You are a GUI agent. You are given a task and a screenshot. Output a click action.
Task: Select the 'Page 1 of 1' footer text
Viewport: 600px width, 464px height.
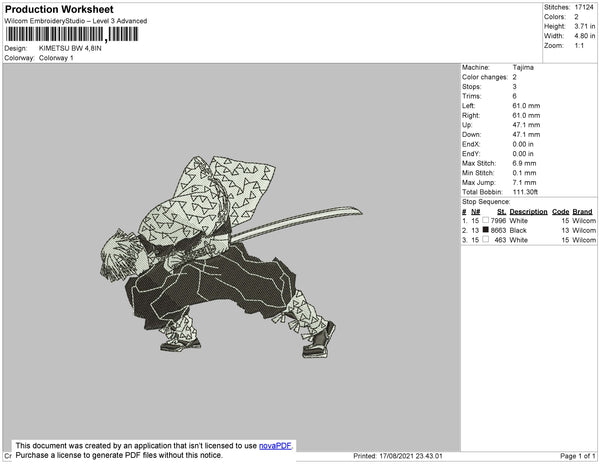point(578,456)
